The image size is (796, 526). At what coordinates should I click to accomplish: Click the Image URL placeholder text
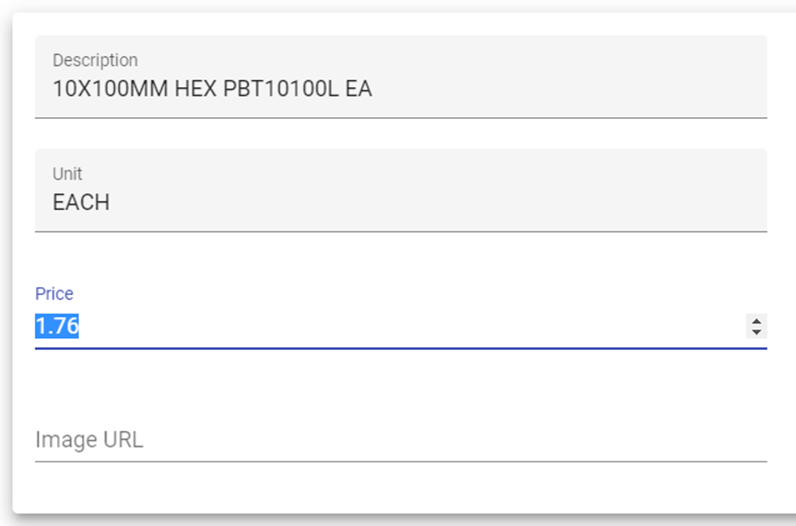[x=89, y=440]
